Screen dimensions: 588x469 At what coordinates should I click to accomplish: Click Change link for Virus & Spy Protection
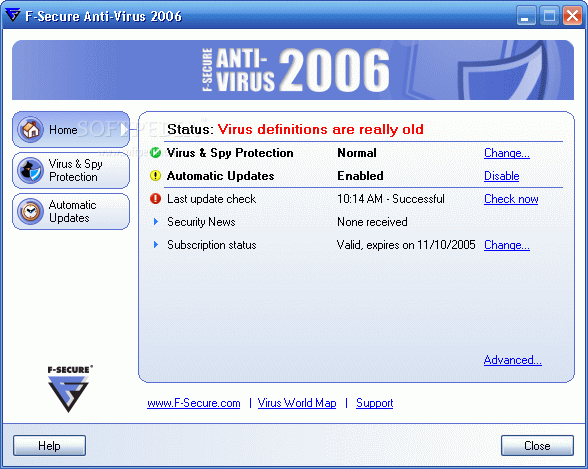click(507, 153)
